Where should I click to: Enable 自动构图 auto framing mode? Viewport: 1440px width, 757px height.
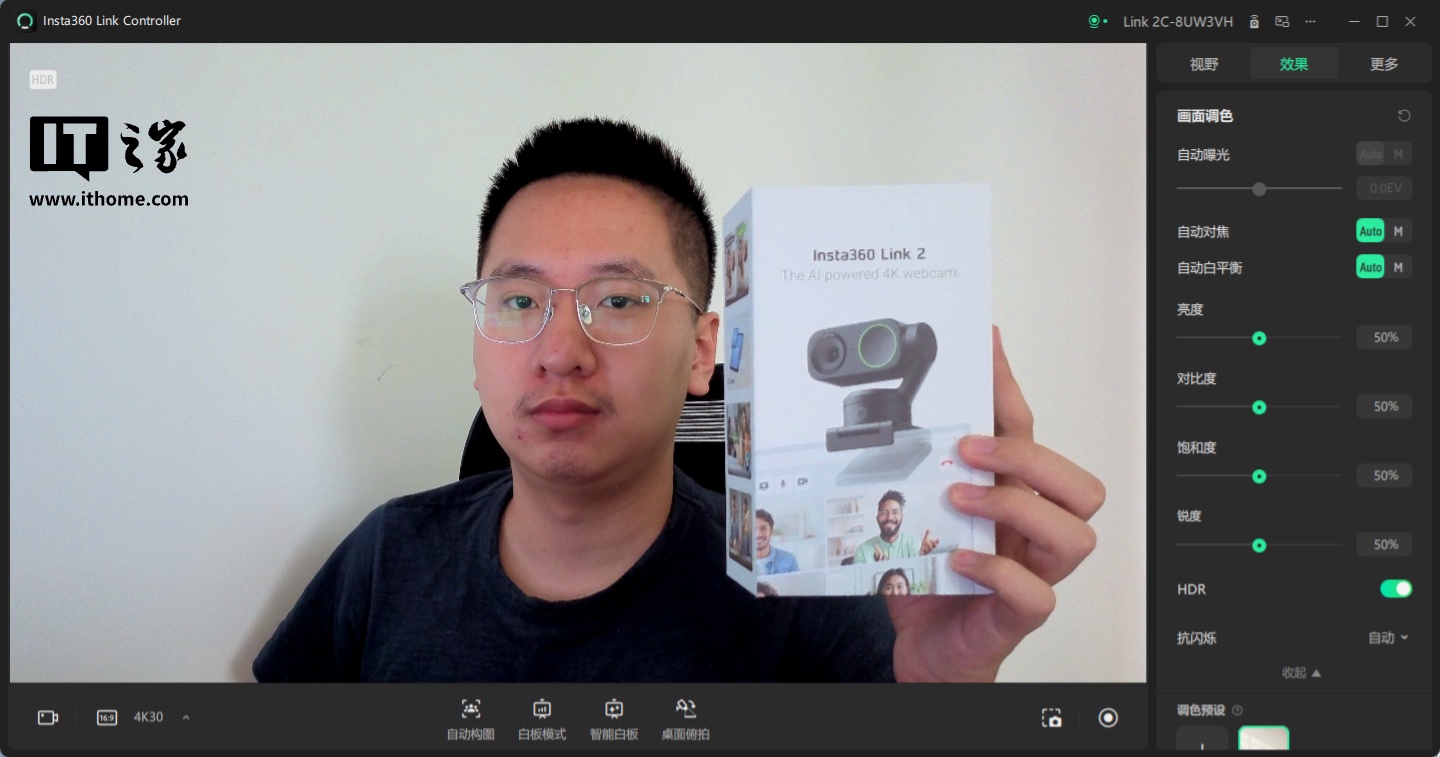point(471,719)
